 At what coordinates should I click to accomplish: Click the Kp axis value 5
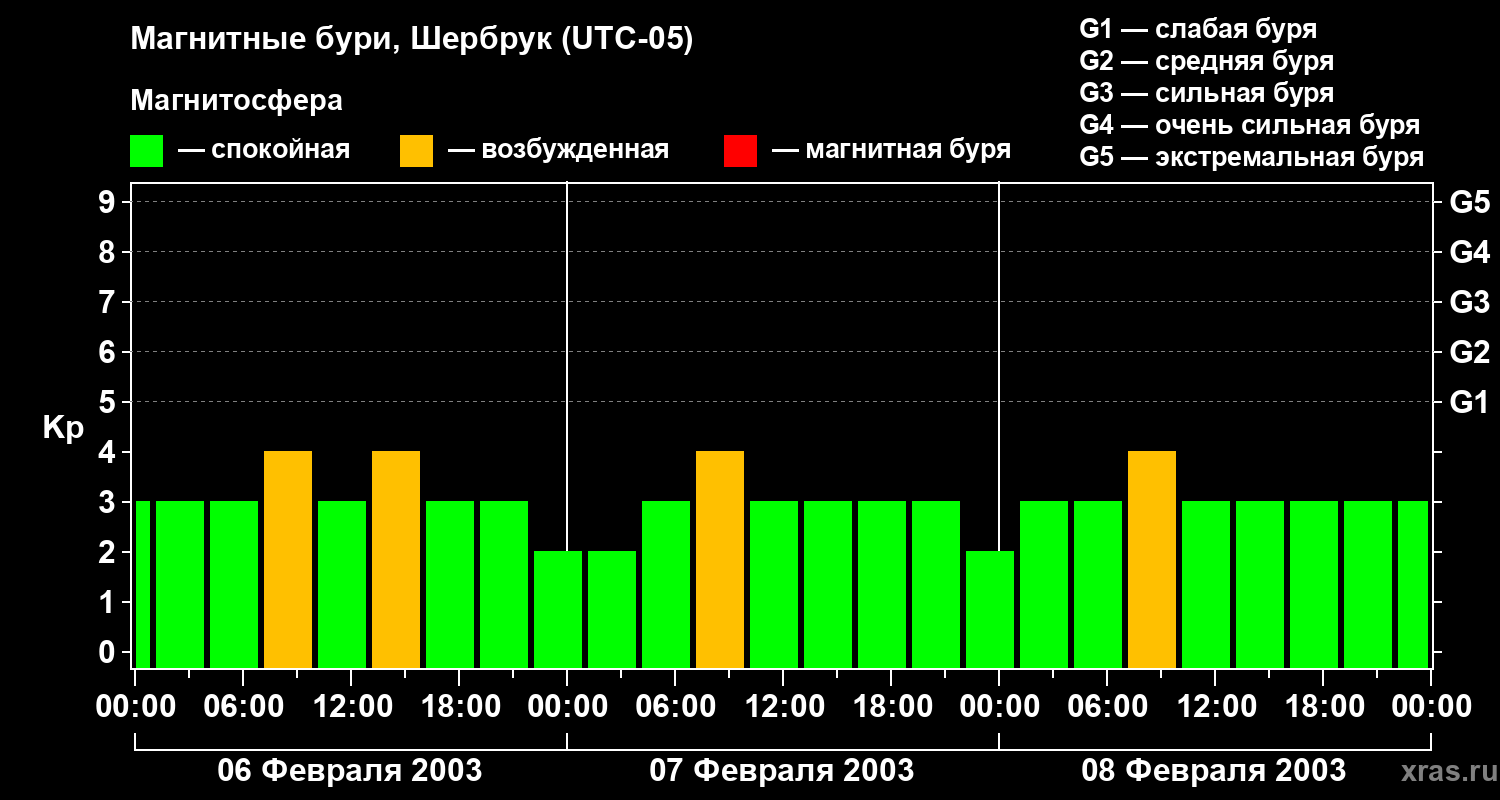pos(109,403)
